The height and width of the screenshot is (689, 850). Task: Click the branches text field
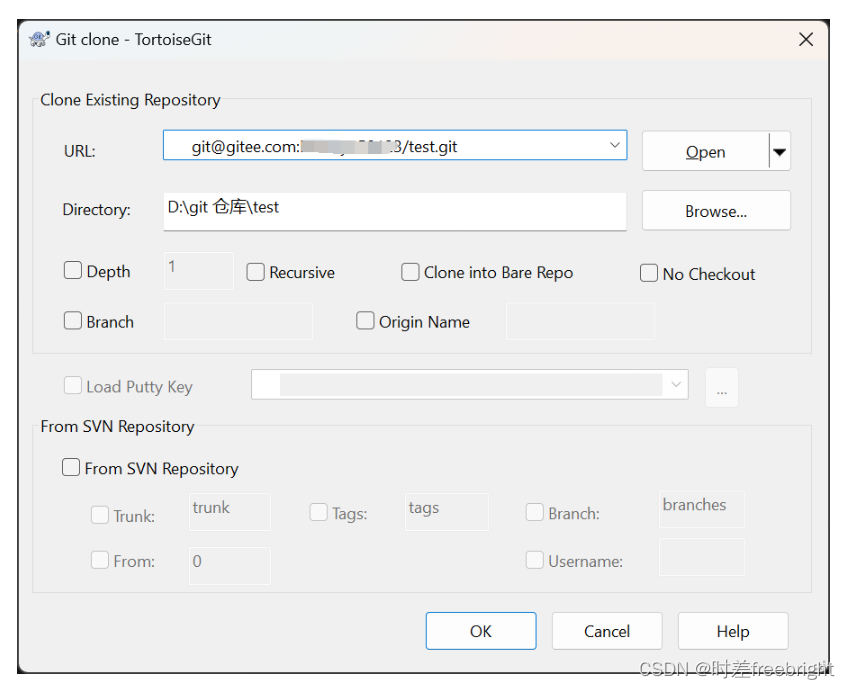[701, 509]
